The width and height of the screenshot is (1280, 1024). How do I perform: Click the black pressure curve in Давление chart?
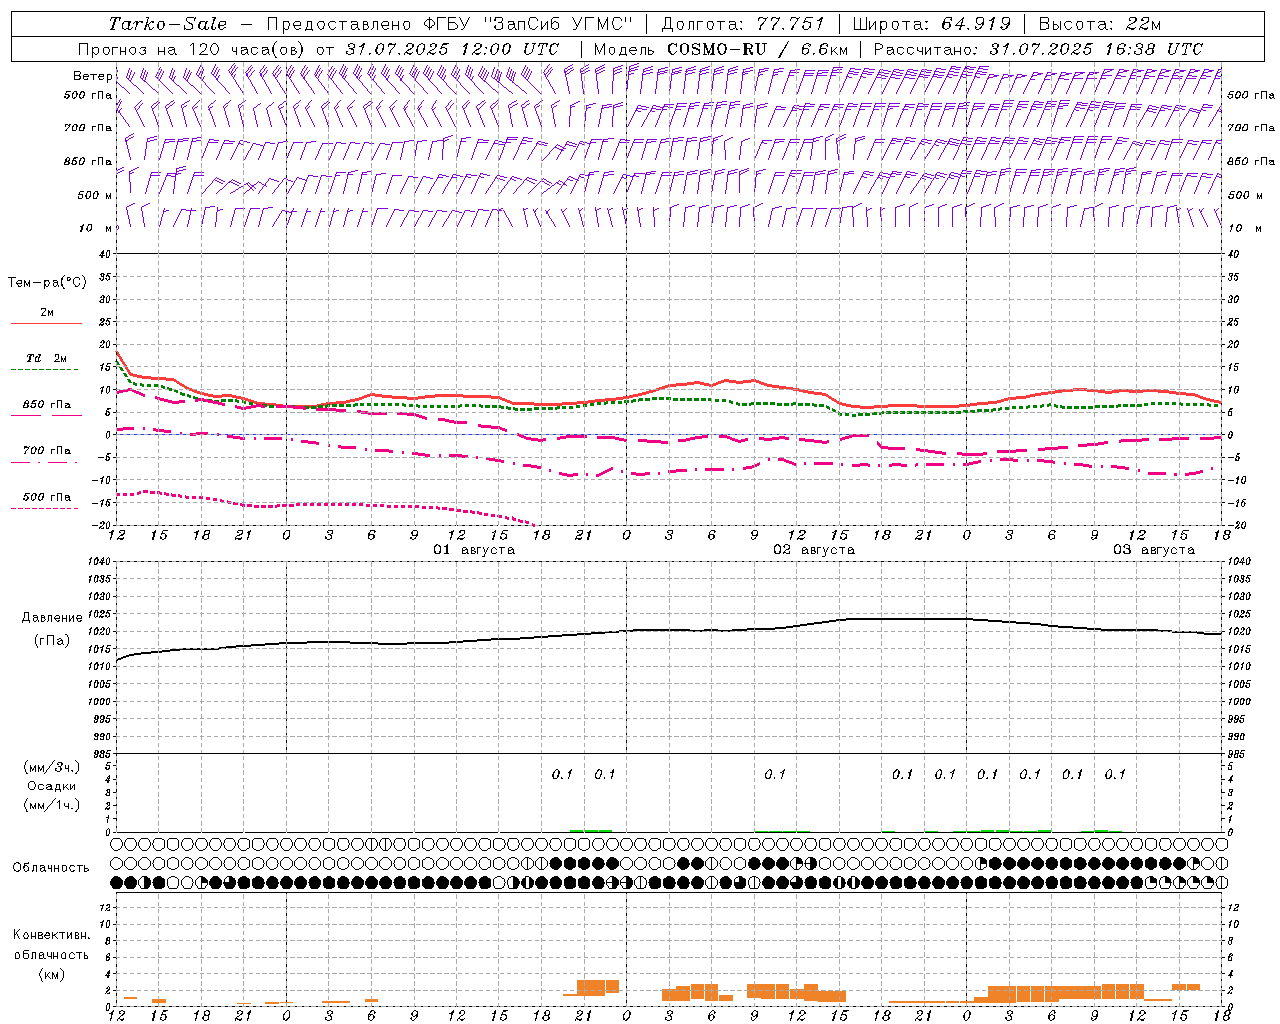(668, 630)
